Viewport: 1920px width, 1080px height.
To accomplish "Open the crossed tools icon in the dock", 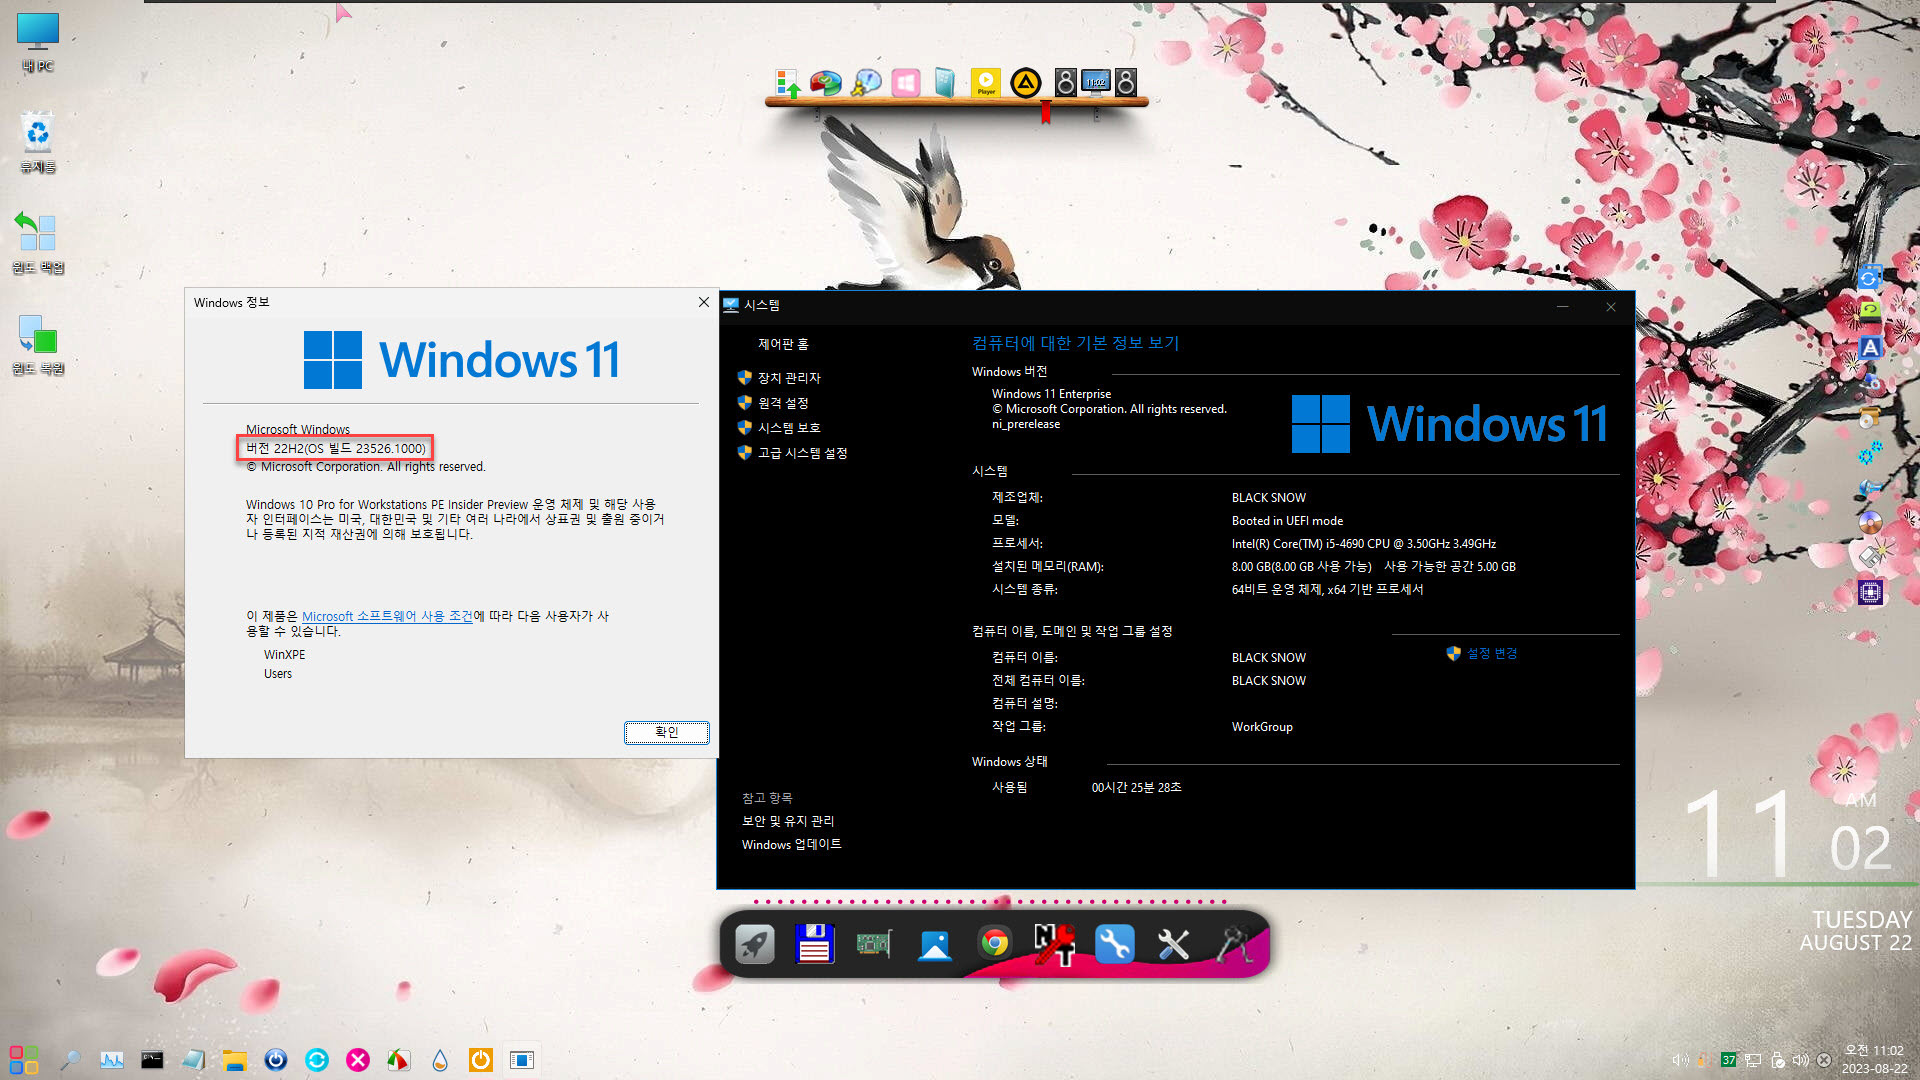I will 1174,944.
